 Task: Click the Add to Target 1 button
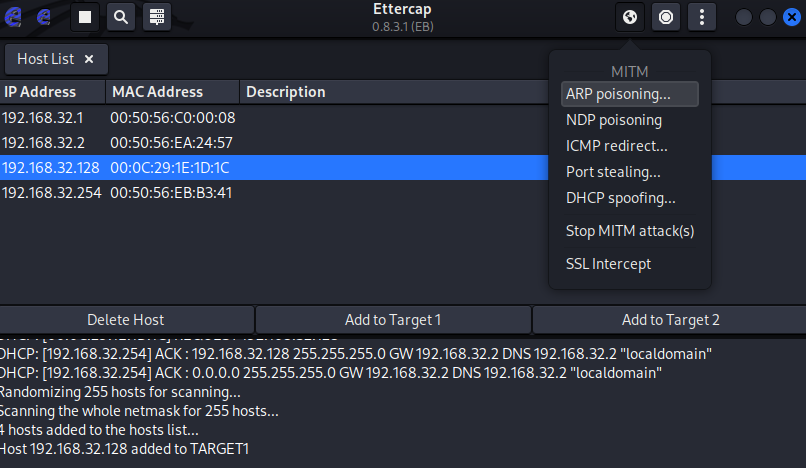point(393,320)
